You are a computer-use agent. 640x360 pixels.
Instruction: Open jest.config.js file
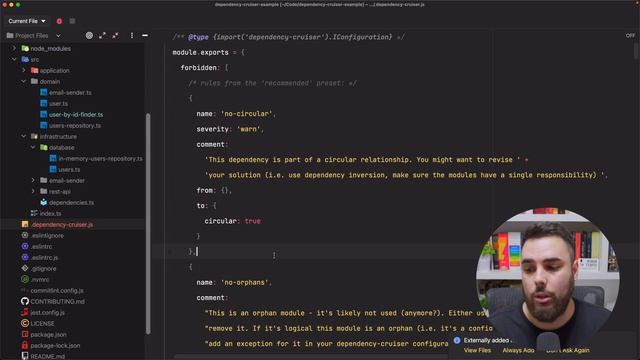(47, 313)
